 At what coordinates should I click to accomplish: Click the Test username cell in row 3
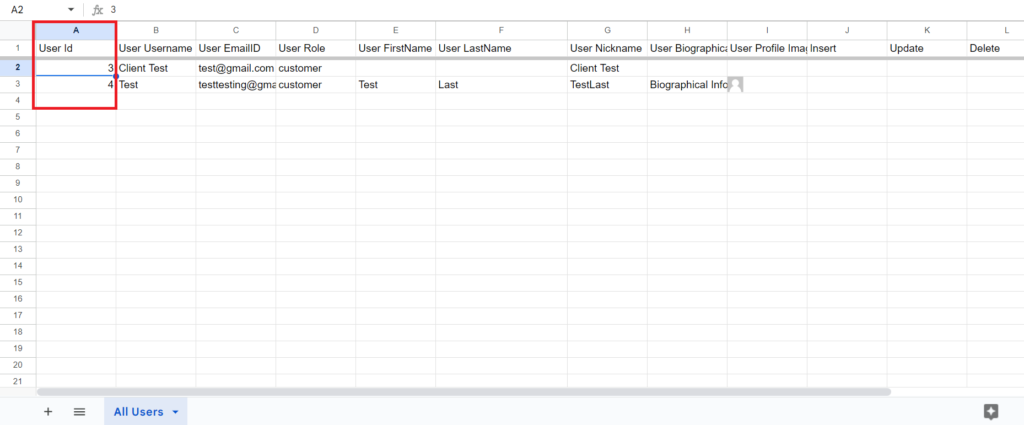click(156, 84)
